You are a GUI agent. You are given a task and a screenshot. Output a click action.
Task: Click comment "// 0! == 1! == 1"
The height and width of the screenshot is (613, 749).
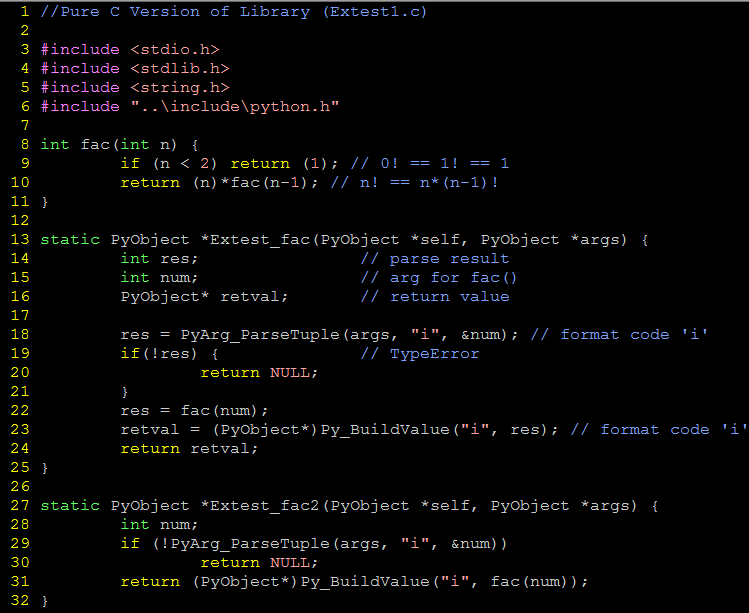(430, 163)
